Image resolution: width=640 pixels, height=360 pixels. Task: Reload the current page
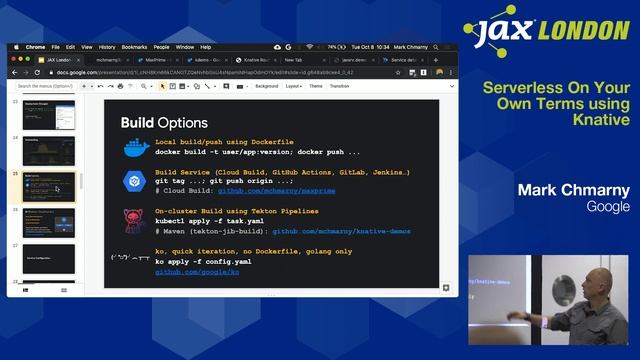[x=37, y=73]
